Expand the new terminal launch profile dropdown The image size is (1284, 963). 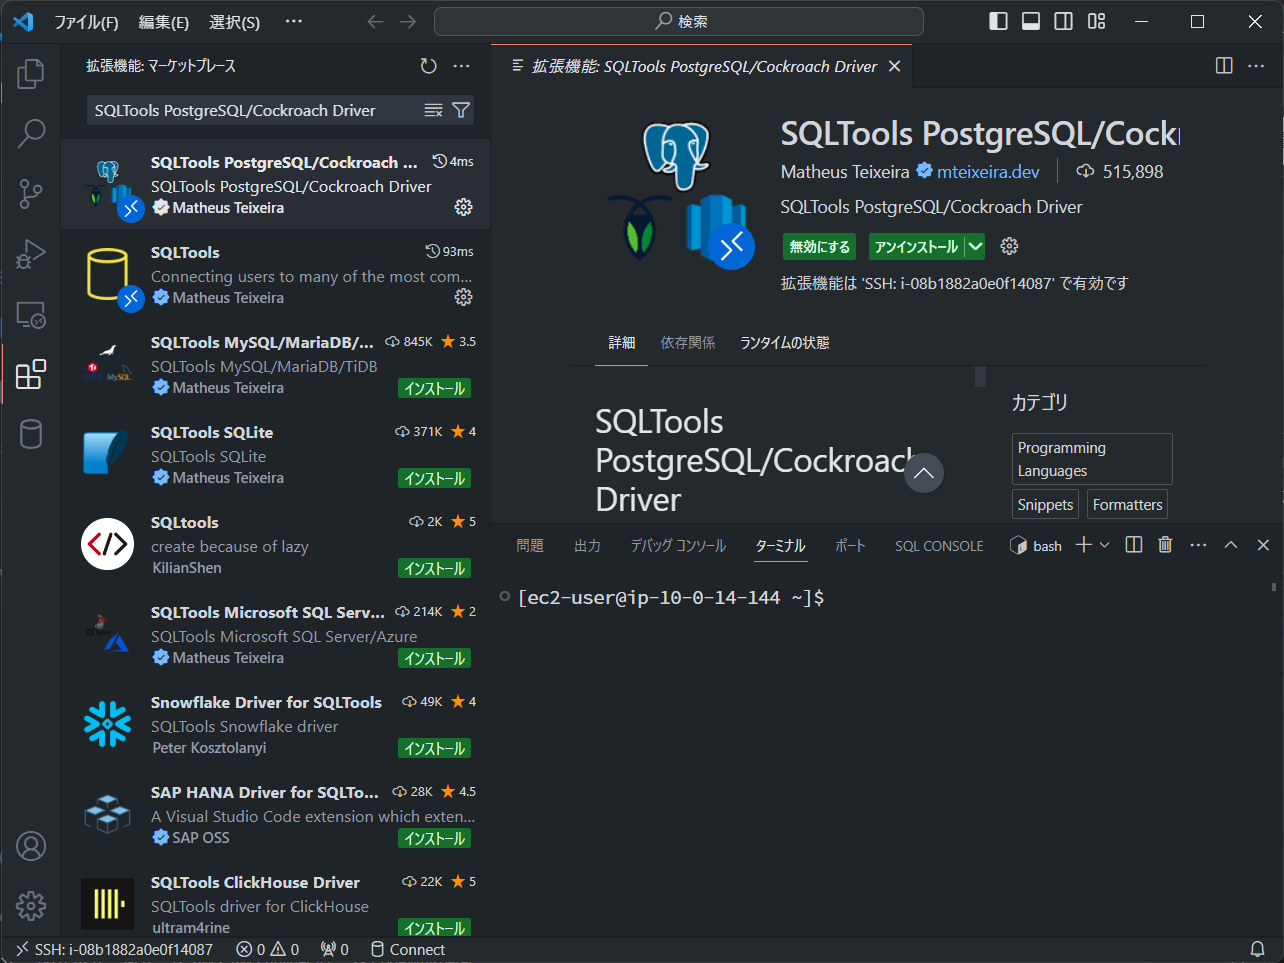[1105, 545]
